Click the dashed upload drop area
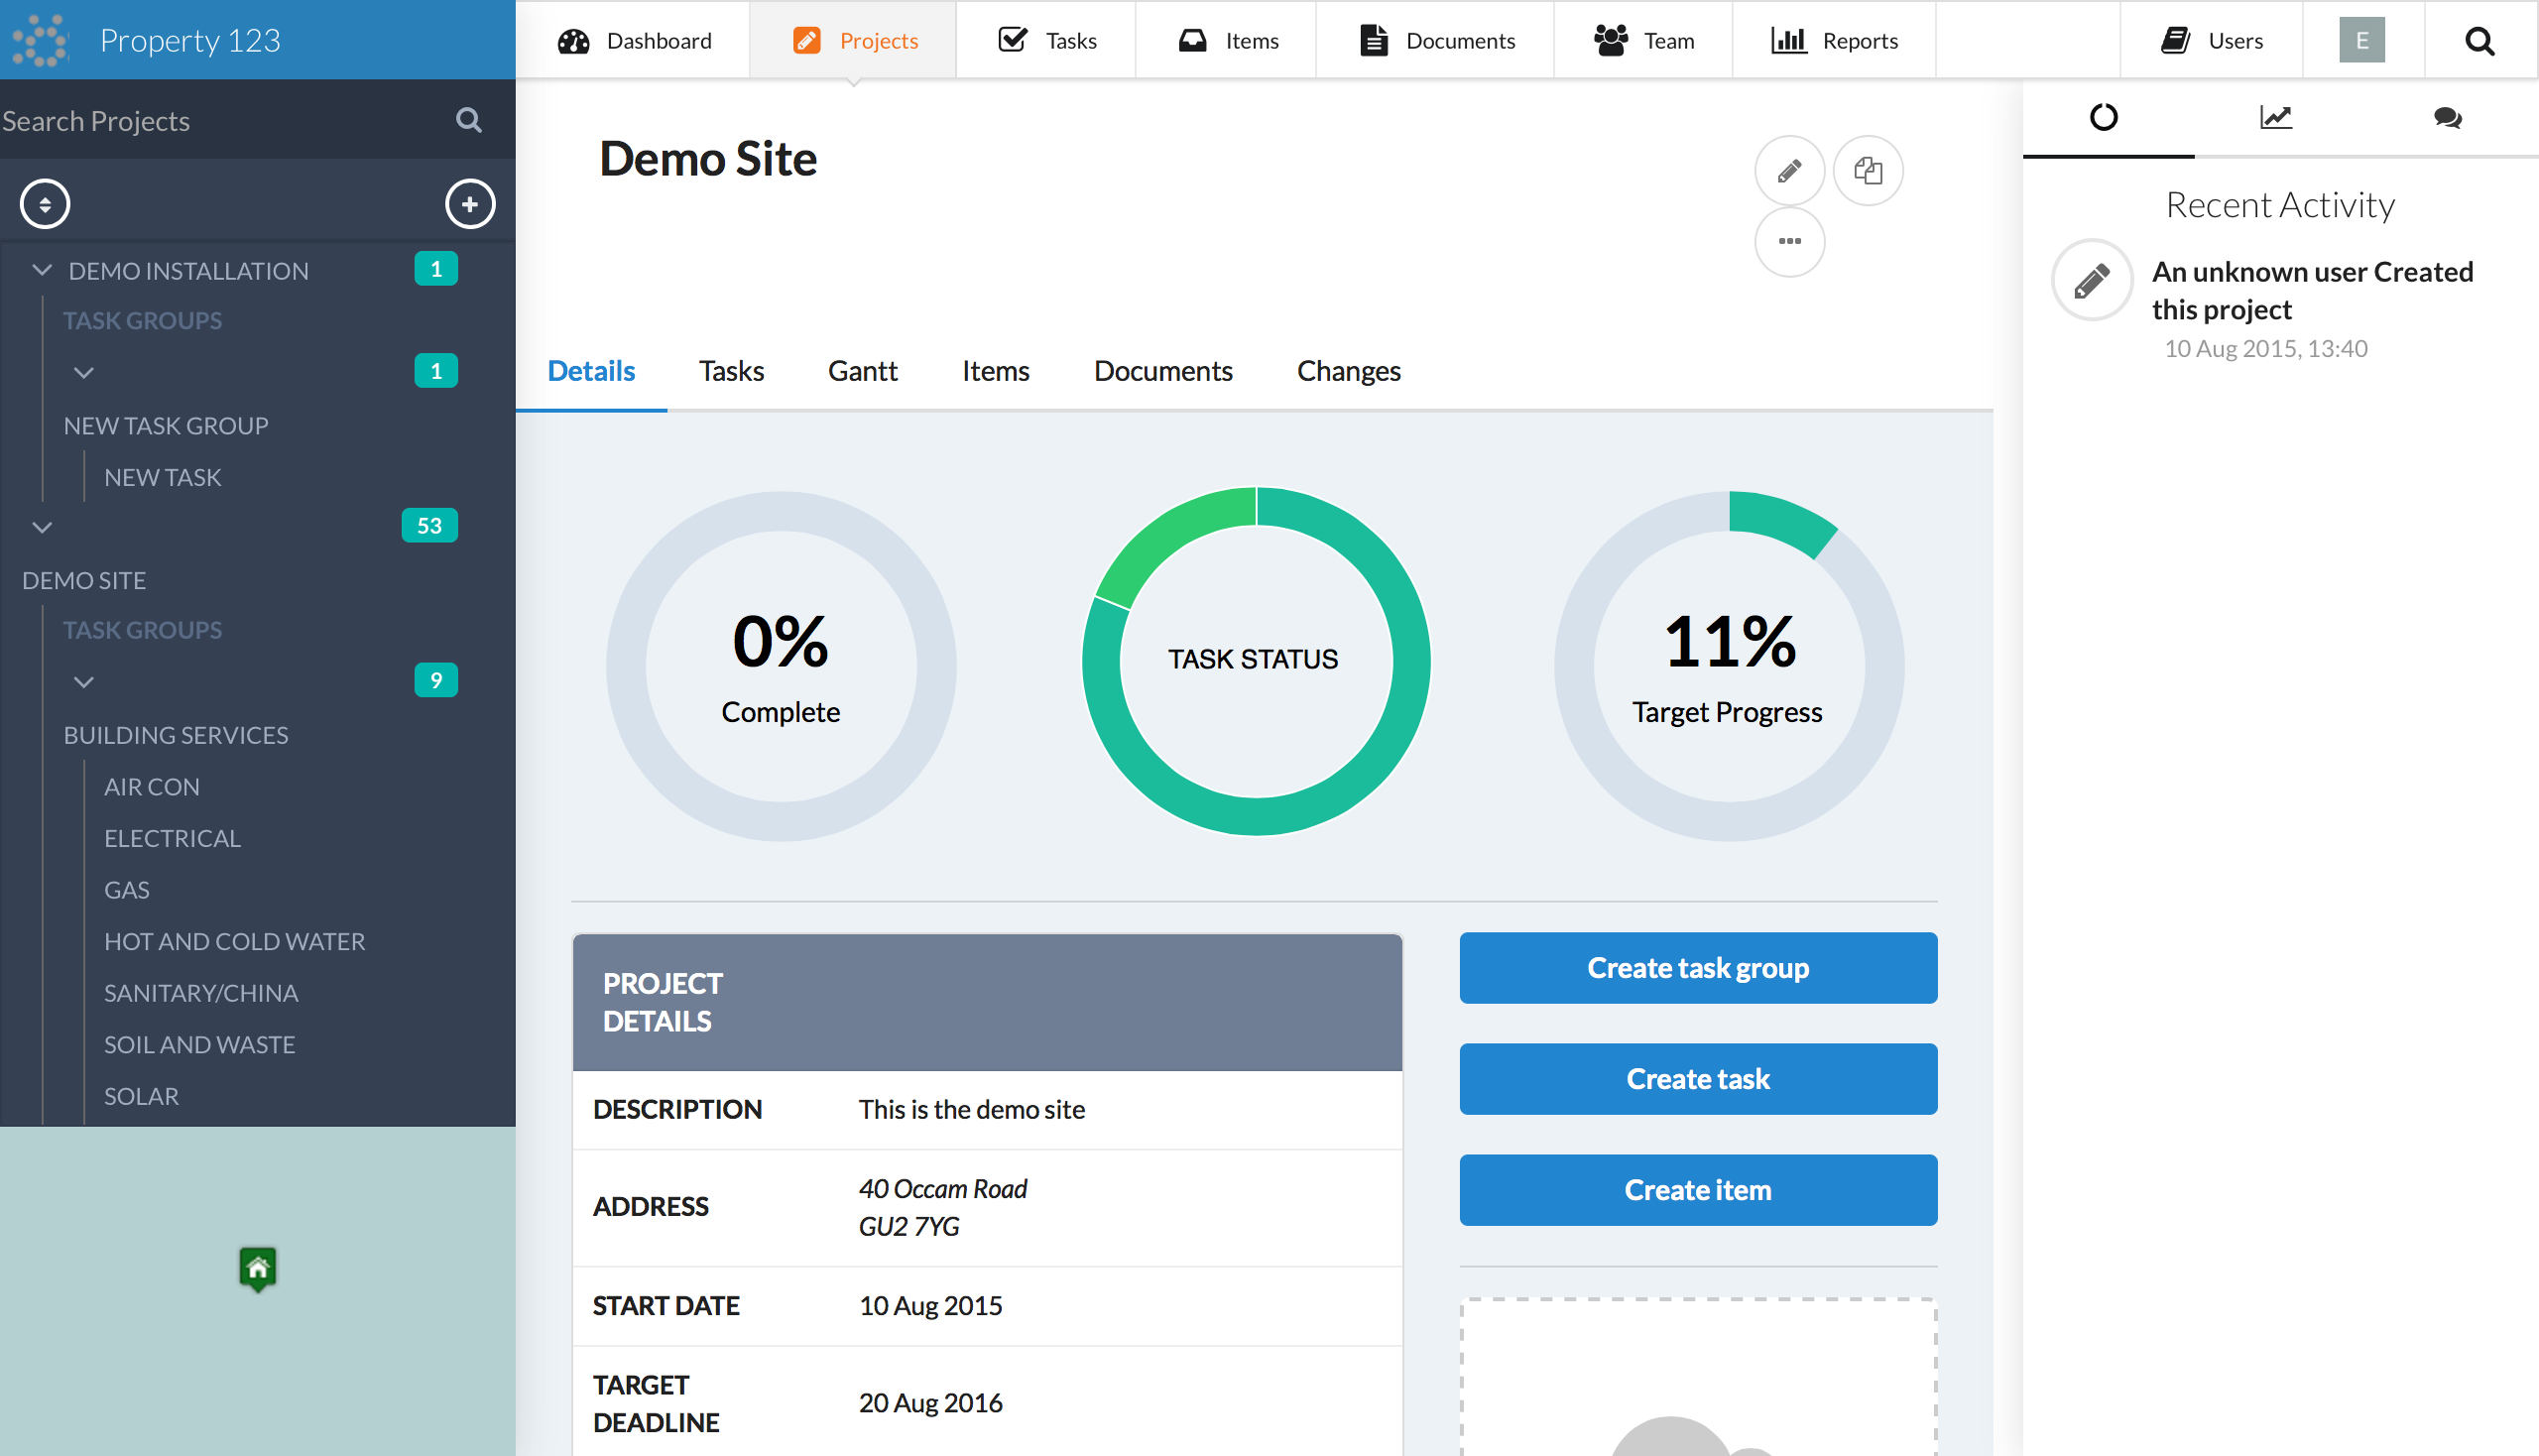This screenshot has width=2539, height=1456. (x=1698, y=1377)
